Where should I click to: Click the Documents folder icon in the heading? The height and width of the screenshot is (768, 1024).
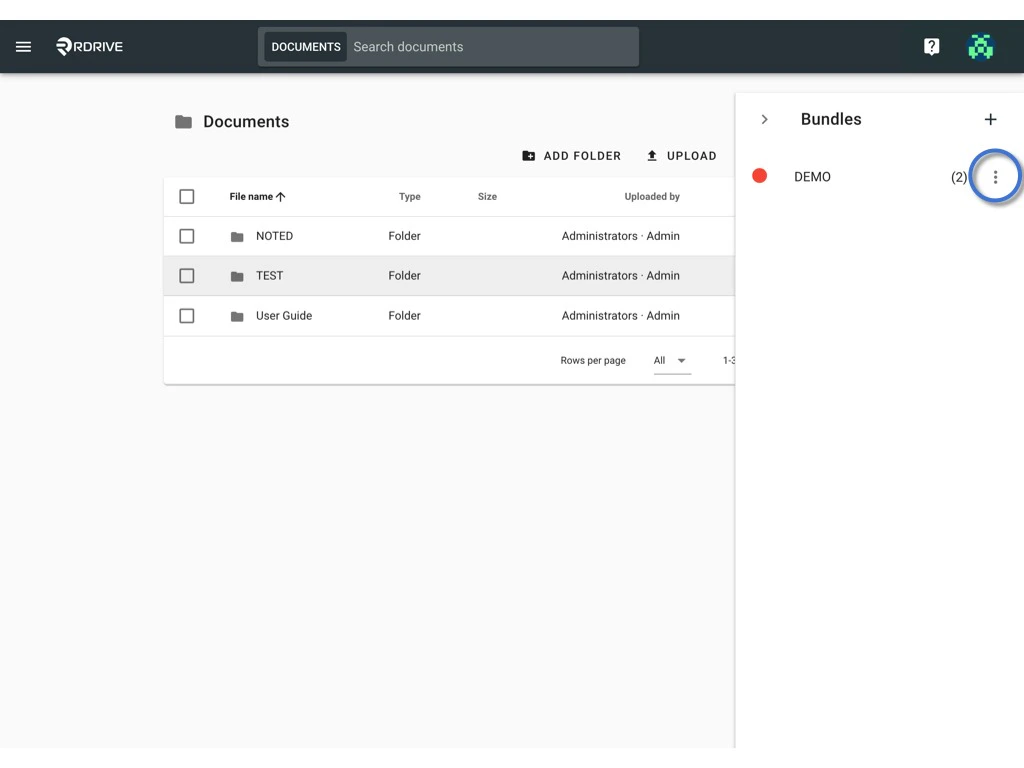(184, 121)
